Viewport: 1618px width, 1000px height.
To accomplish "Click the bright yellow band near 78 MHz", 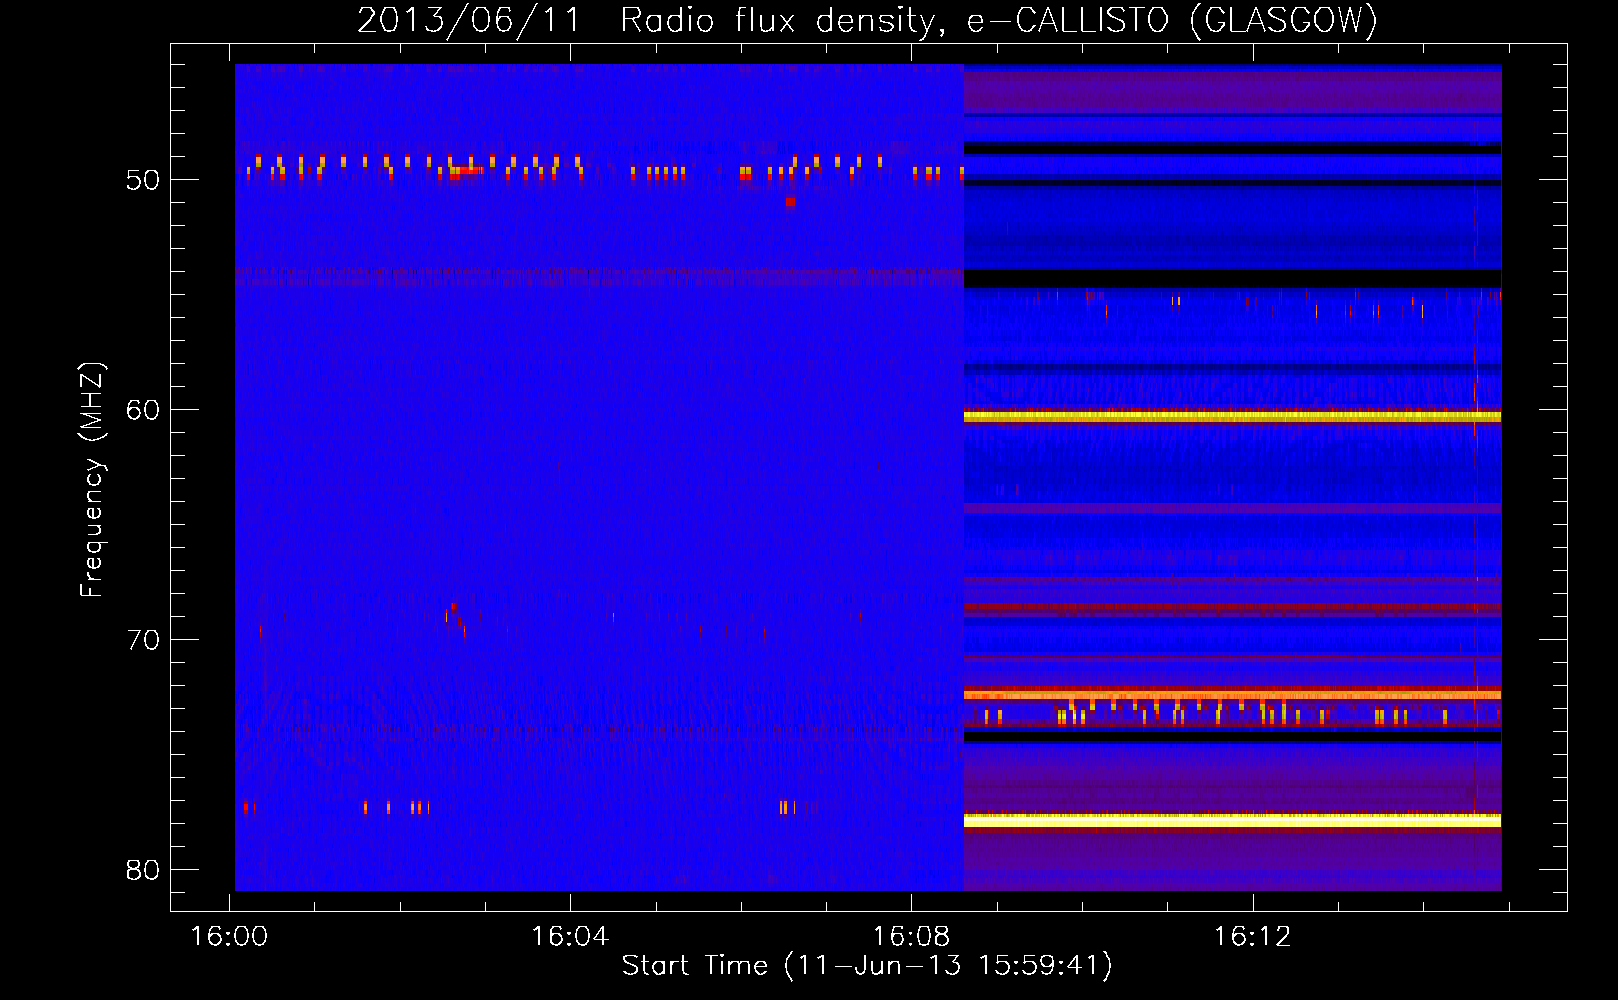I will coord(1232,820).
